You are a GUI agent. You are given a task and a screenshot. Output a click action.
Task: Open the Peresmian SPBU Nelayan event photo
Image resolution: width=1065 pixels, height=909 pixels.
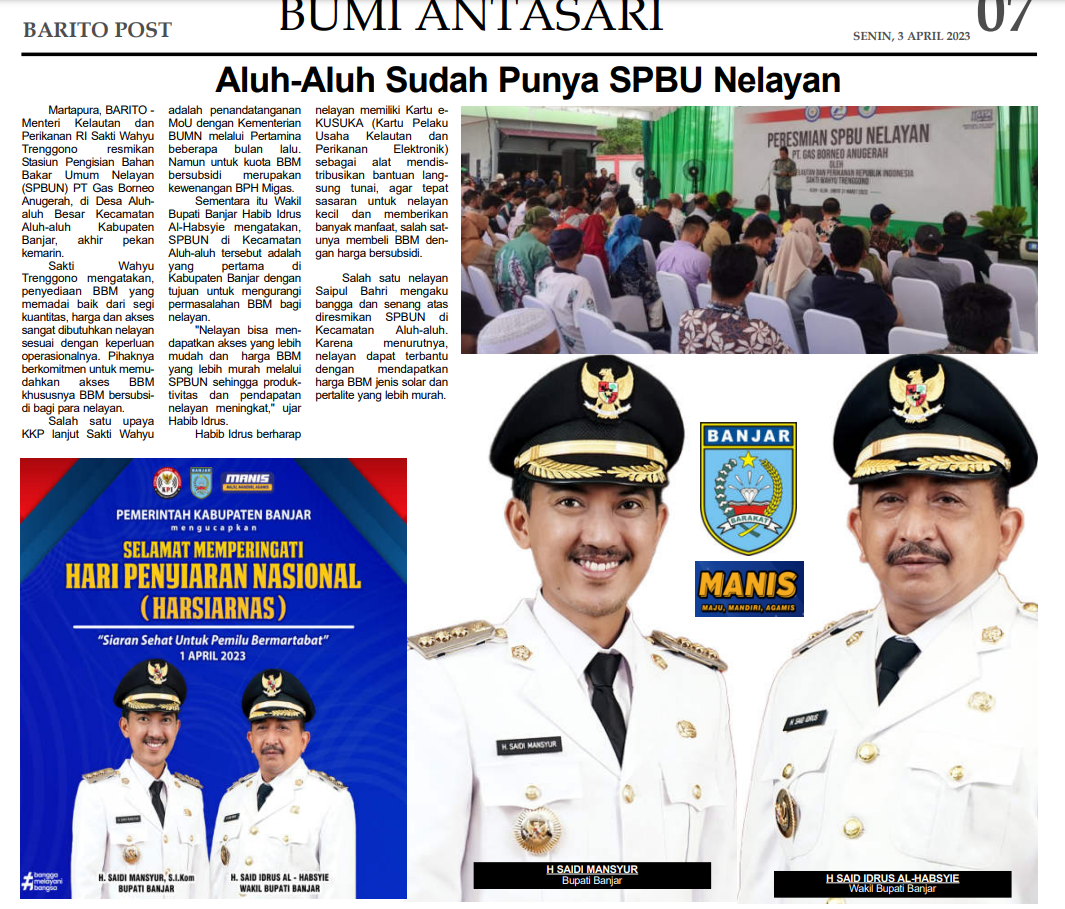tap(748, 229)
